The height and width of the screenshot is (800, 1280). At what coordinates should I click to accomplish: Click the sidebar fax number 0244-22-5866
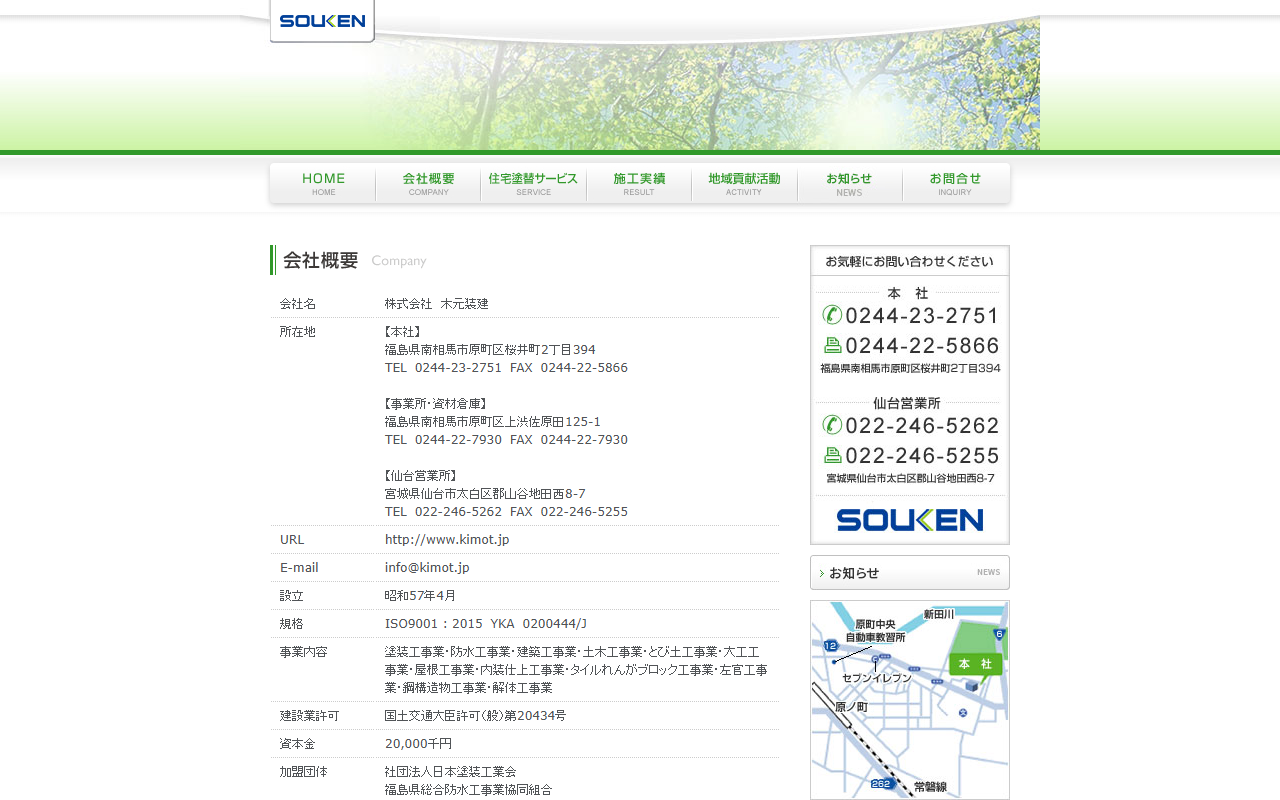[922, 346]
